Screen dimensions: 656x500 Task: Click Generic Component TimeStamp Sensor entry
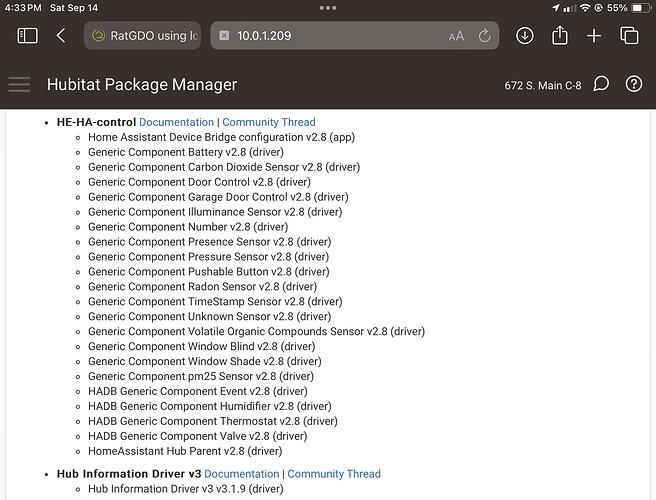pos(215,302)
